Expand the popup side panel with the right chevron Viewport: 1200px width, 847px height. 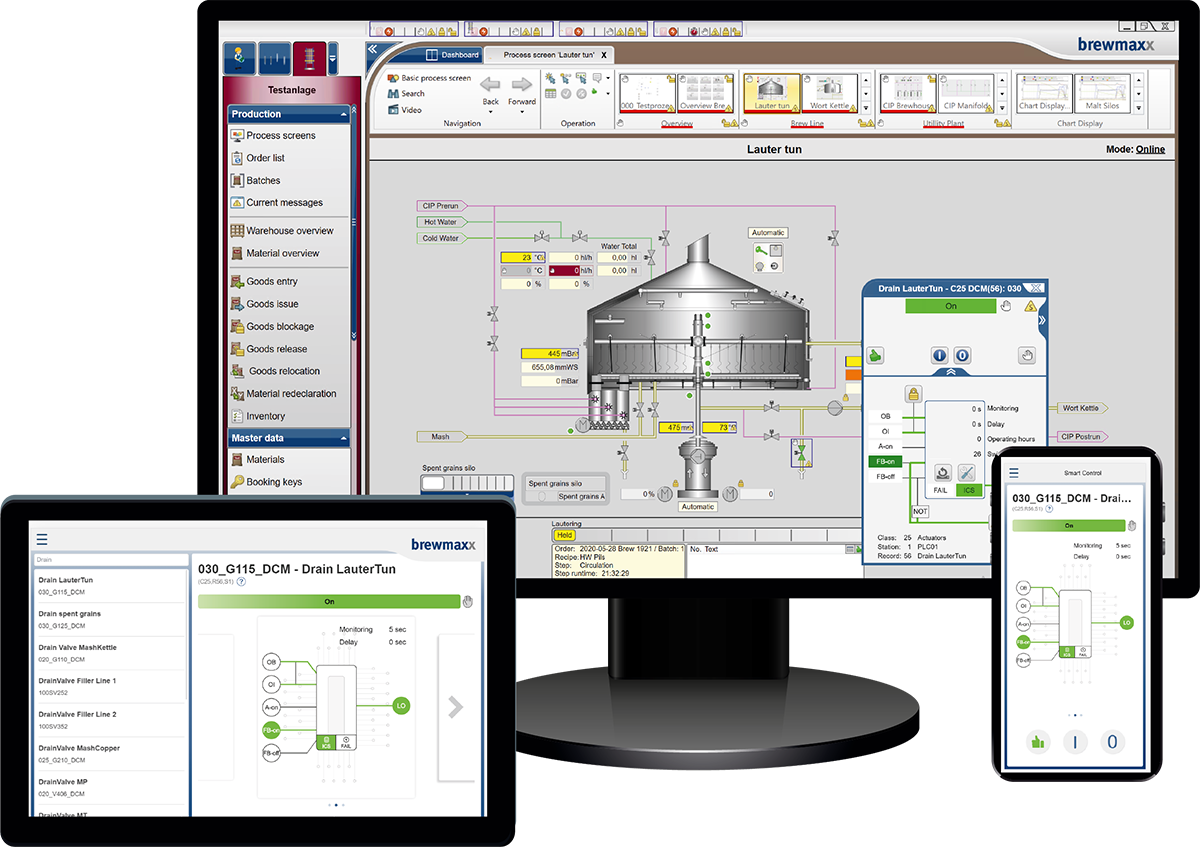(1042, 321)
